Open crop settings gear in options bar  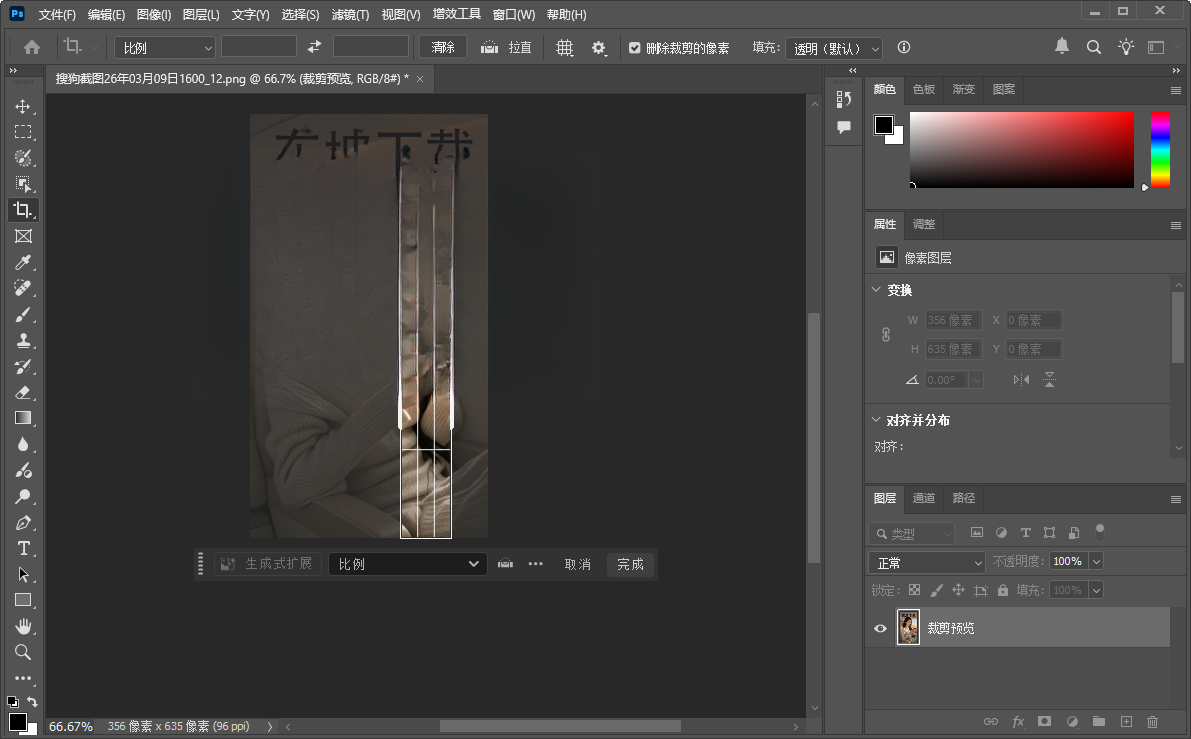599,48
